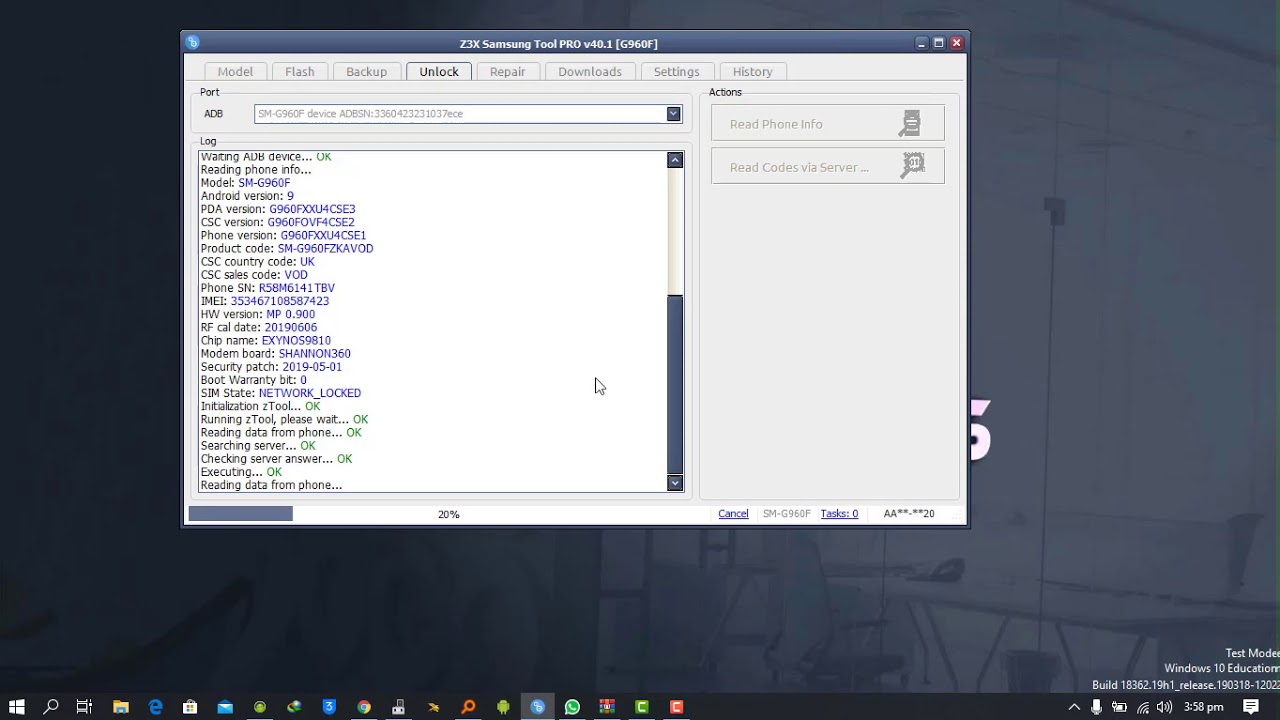Viewport: 1280px width, 720px height.
Task: Open the Mail app from the taskbar
Action: click(x=225, y=707)
